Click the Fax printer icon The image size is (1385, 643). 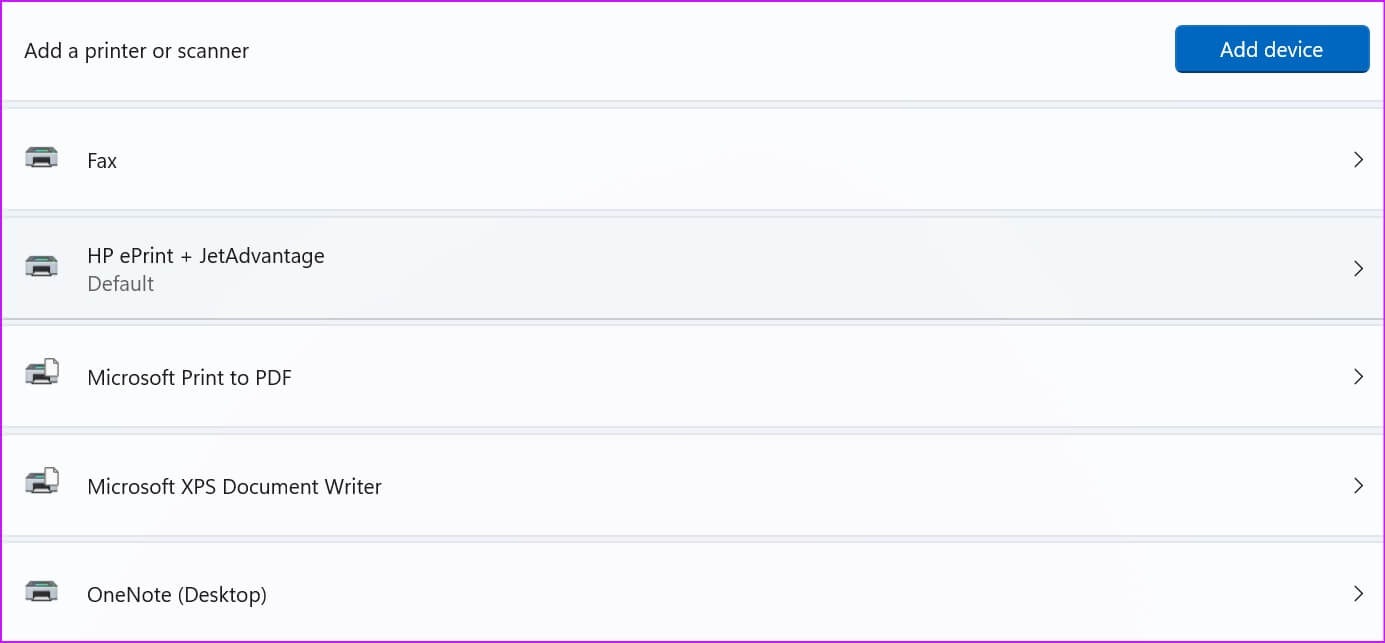point(41,159)
